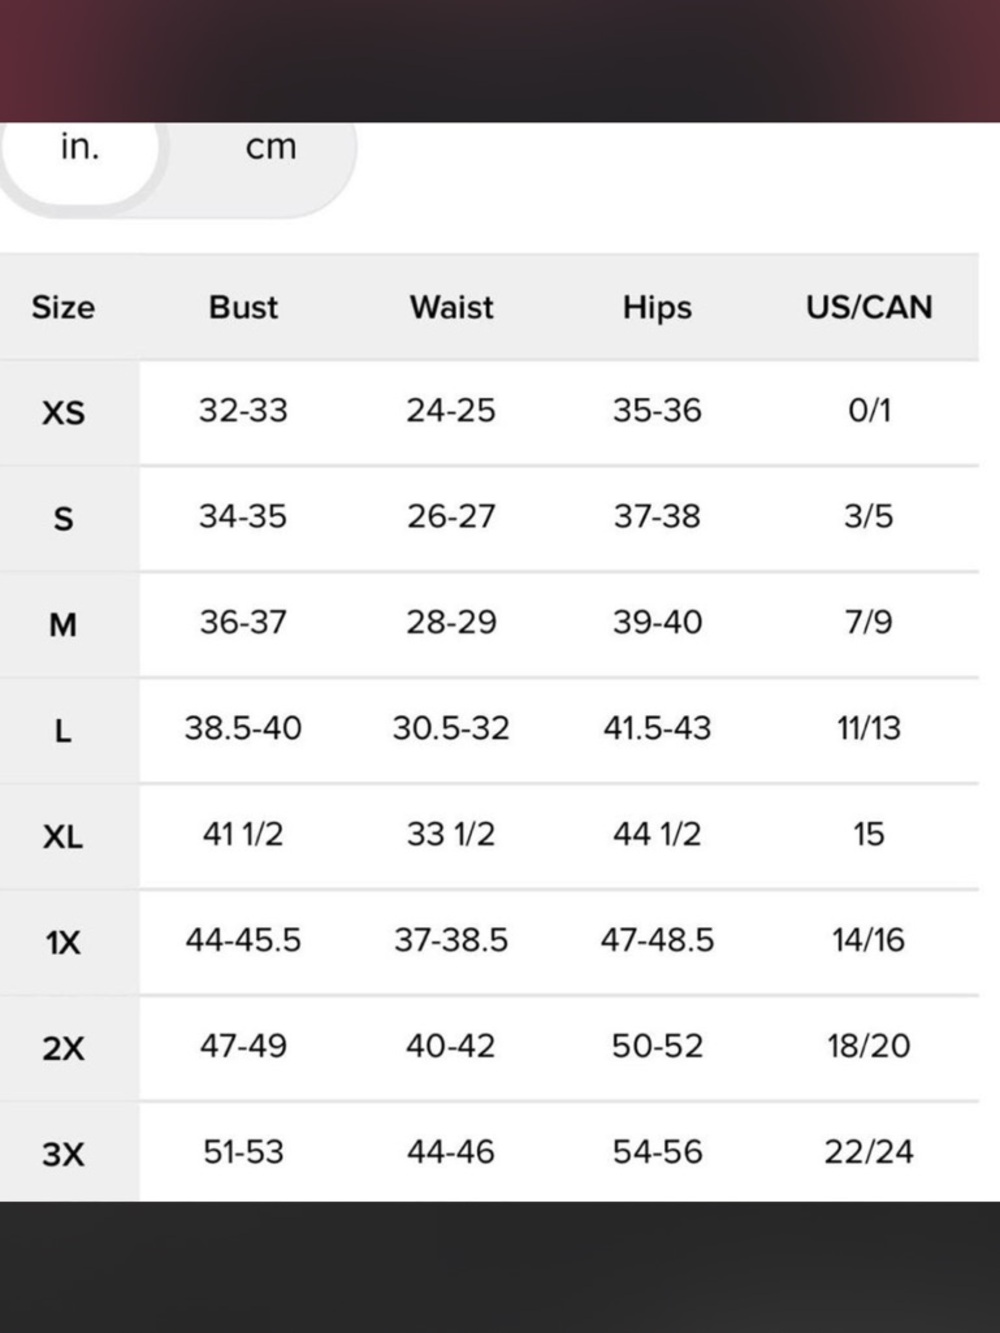Viewport: 1000px width, 1333px height.
Task: Select the XL size row label
Action: 63,836
